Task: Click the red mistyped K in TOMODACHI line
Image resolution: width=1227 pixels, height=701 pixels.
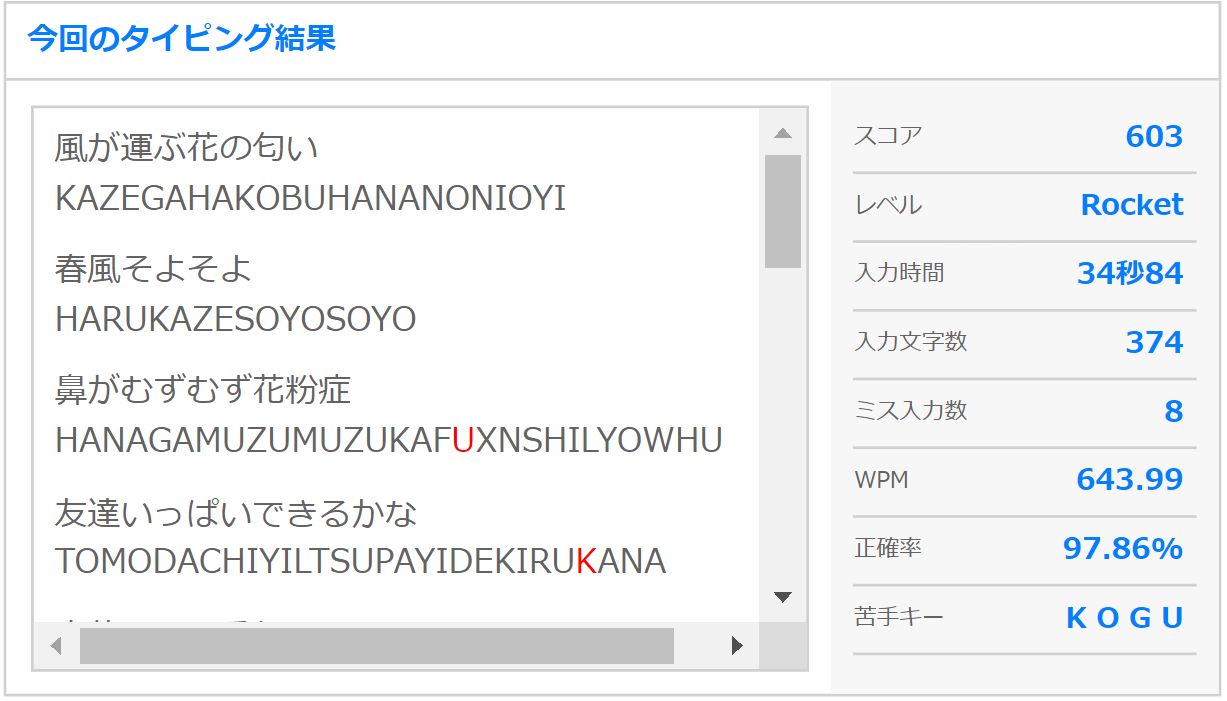Action: (x=586, y=562)
